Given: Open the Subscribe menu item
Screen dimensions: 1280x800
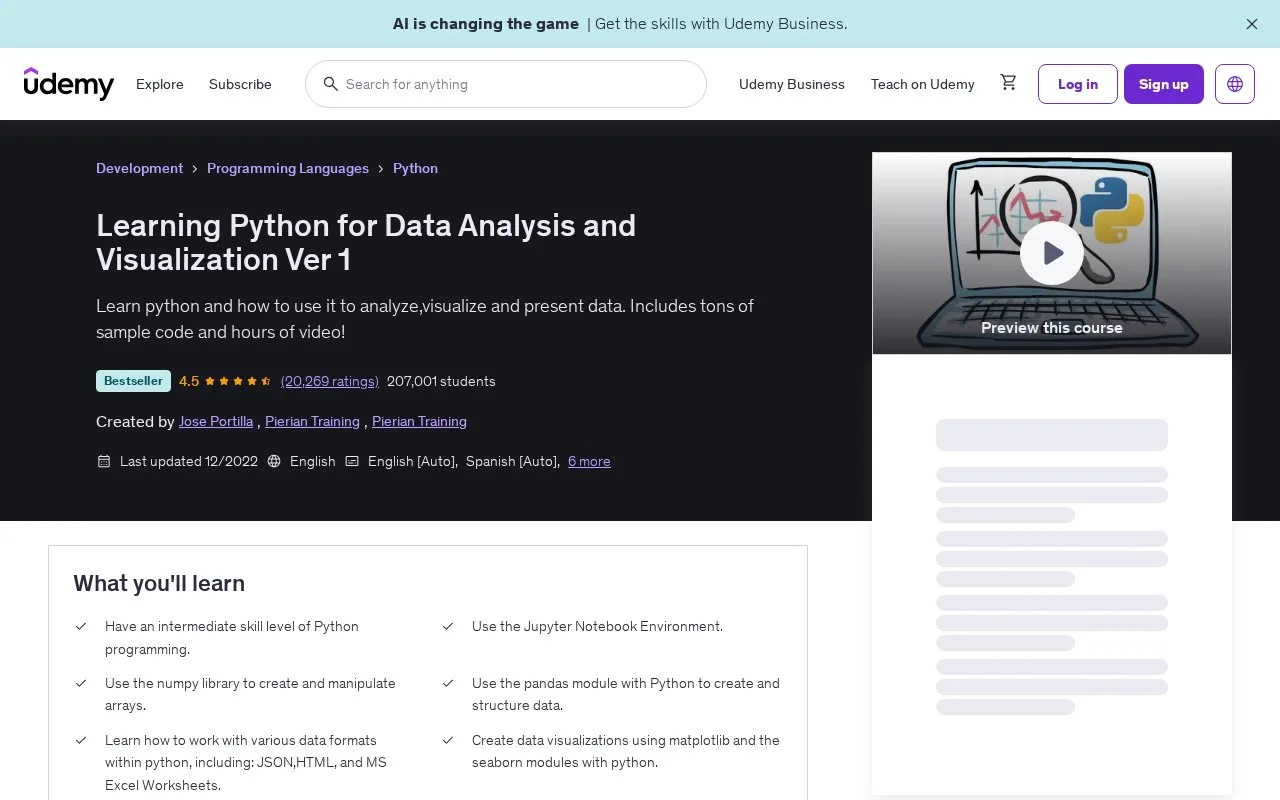Looking at the screenshot, I should click(240, 84).
